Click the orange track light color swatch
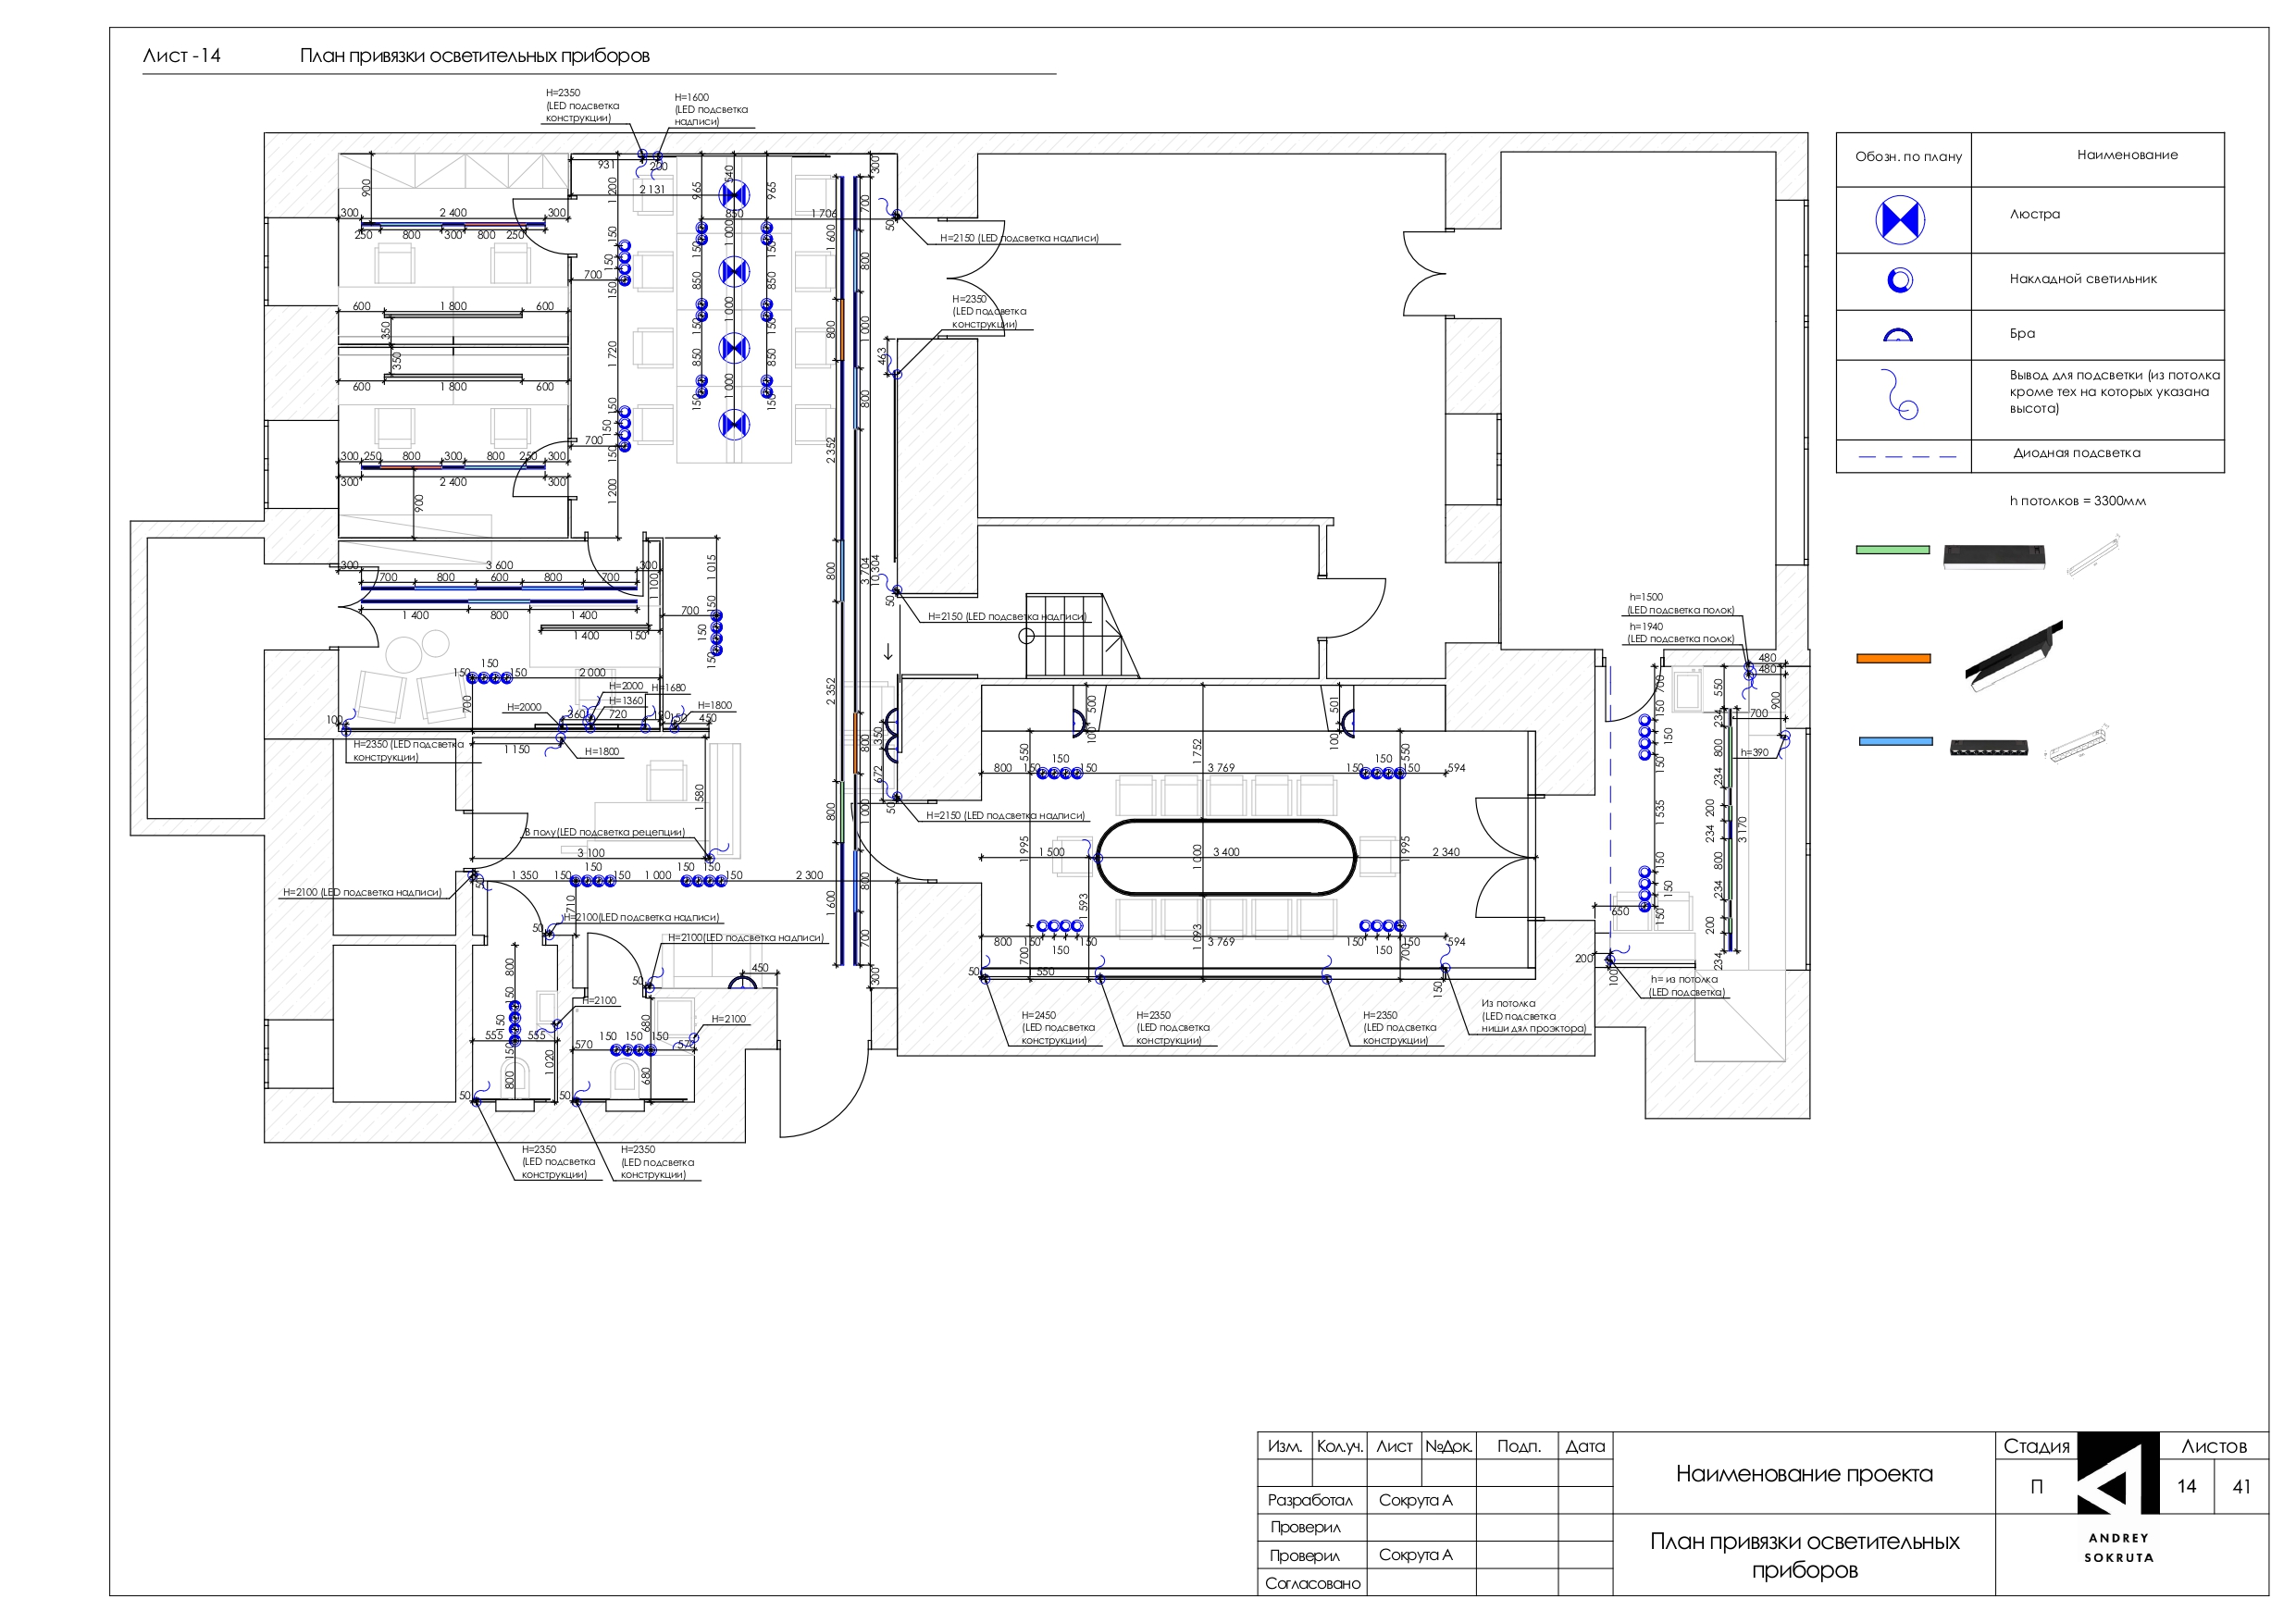This screenshot has height=1623, width=2296. [1893, 658]
